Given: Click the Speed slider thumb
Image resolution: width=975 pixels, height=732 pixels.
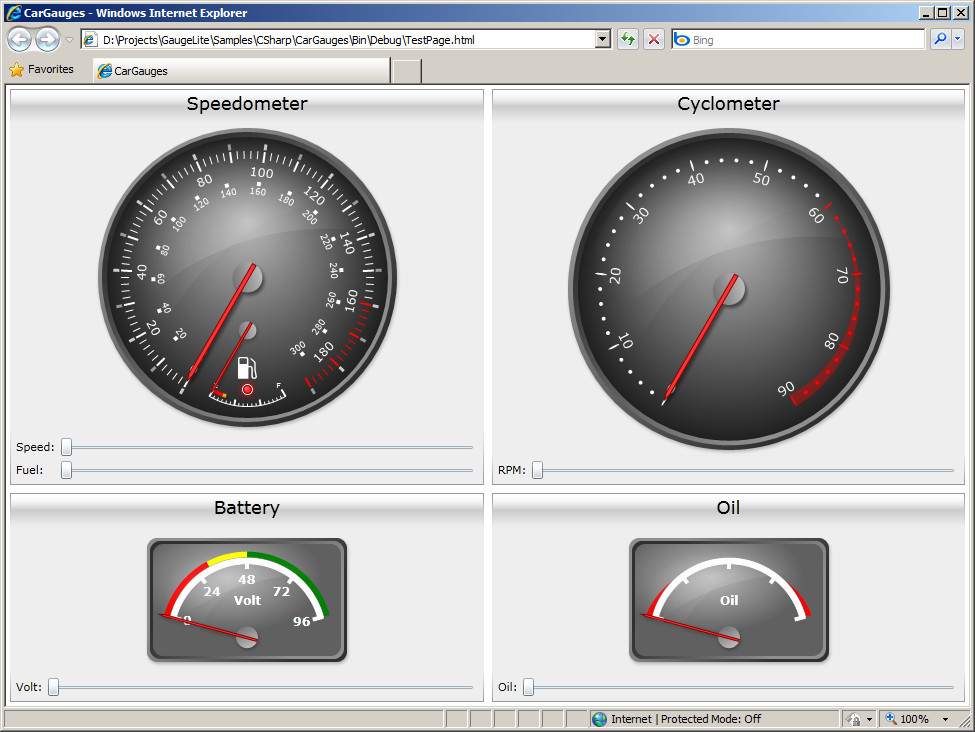Looking at the screenshot, I should [x=66, y=447].
